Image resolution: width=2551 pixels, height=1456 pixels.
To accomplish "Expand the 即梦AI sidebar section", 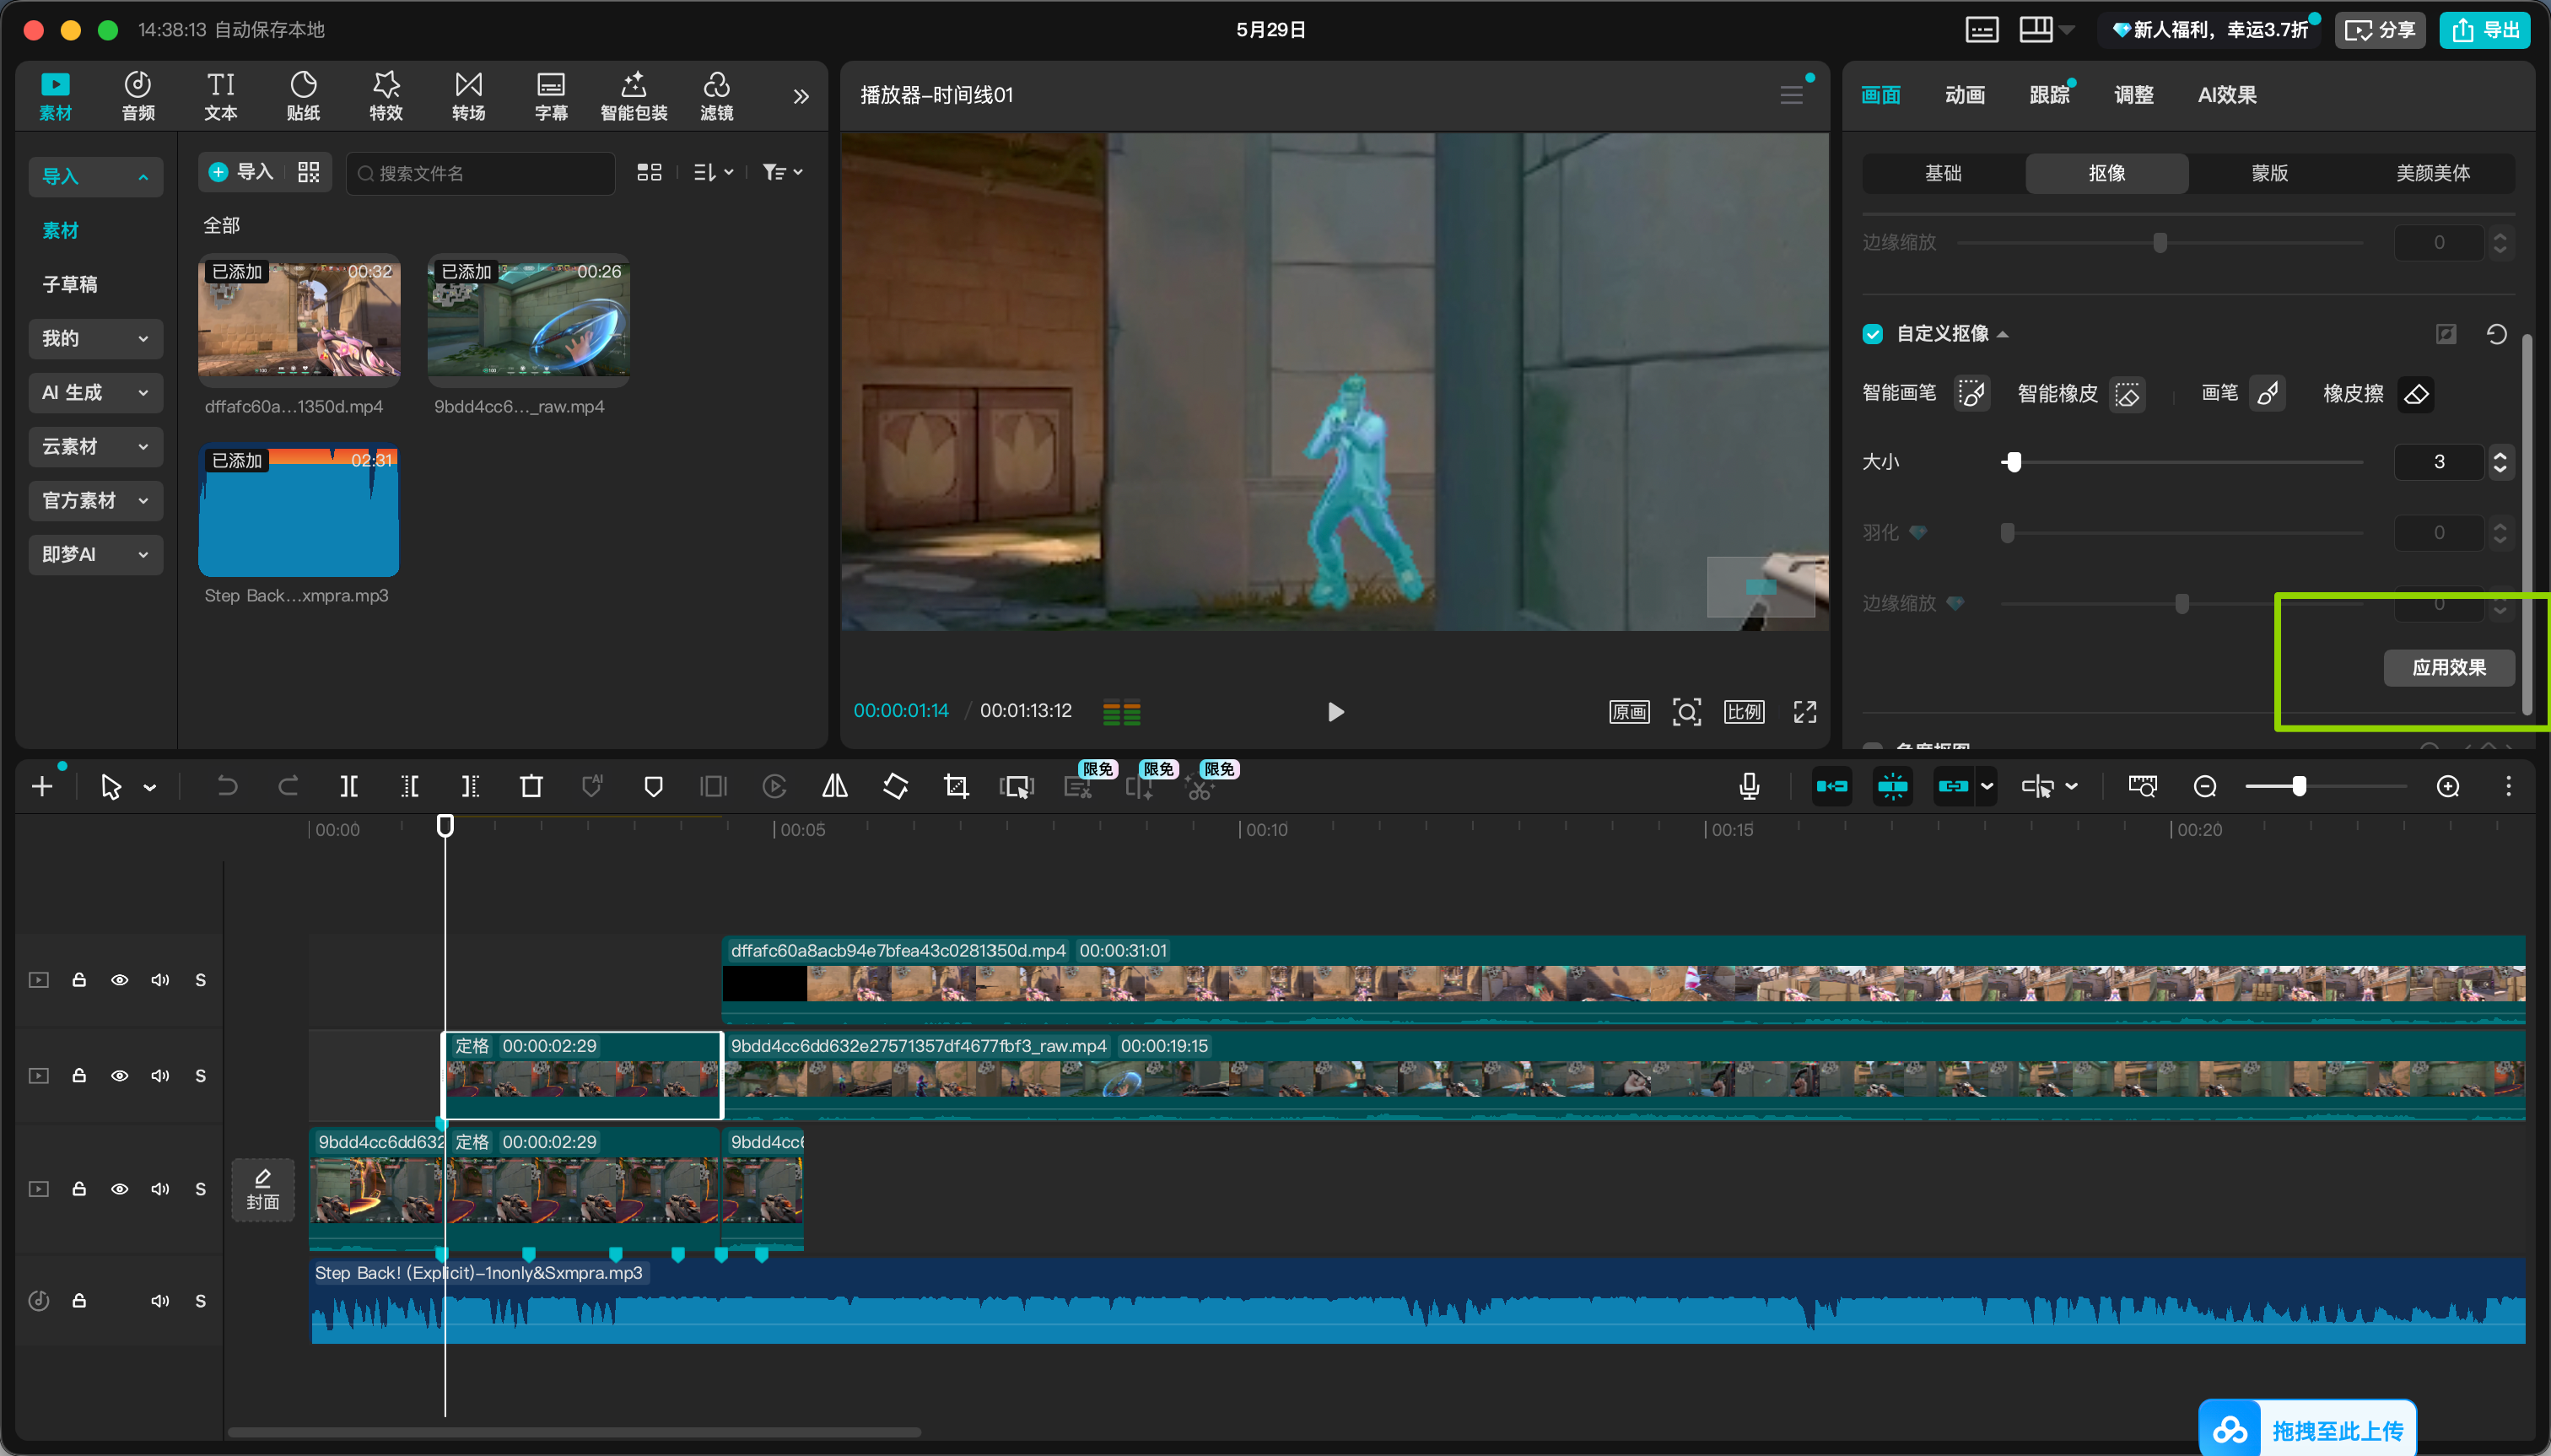I will click(95, 554).
